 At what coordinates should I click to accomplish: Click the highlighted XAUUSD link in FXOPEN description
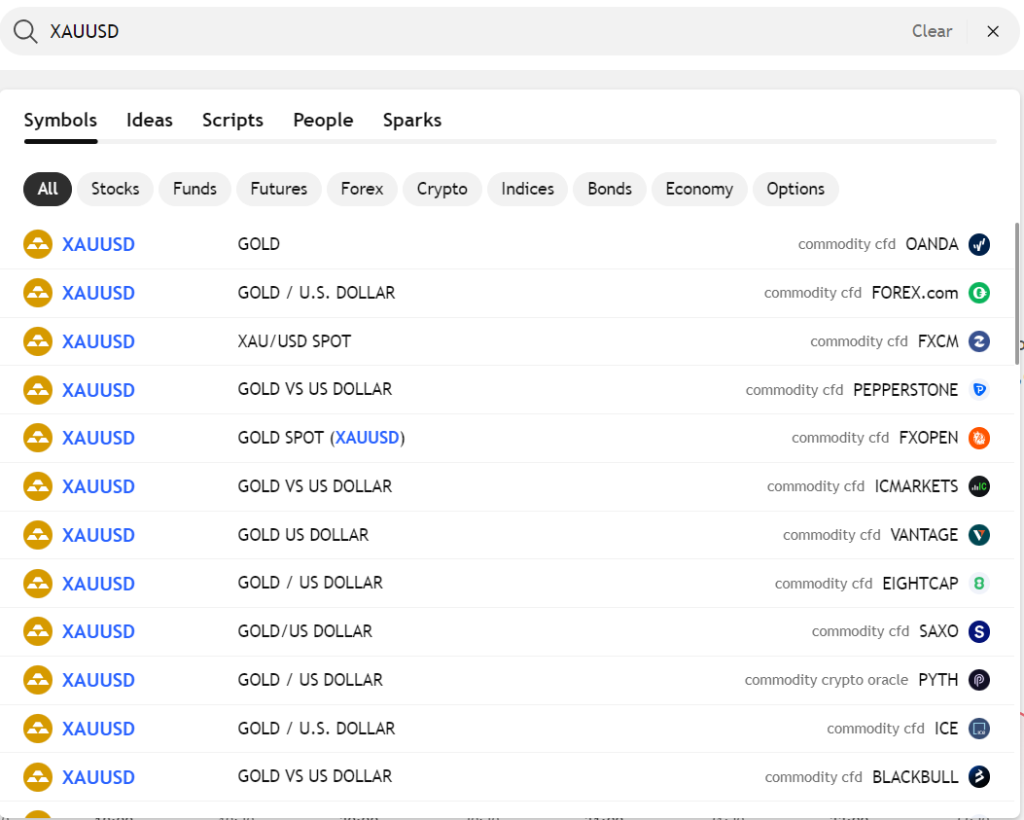click(367, 437)
